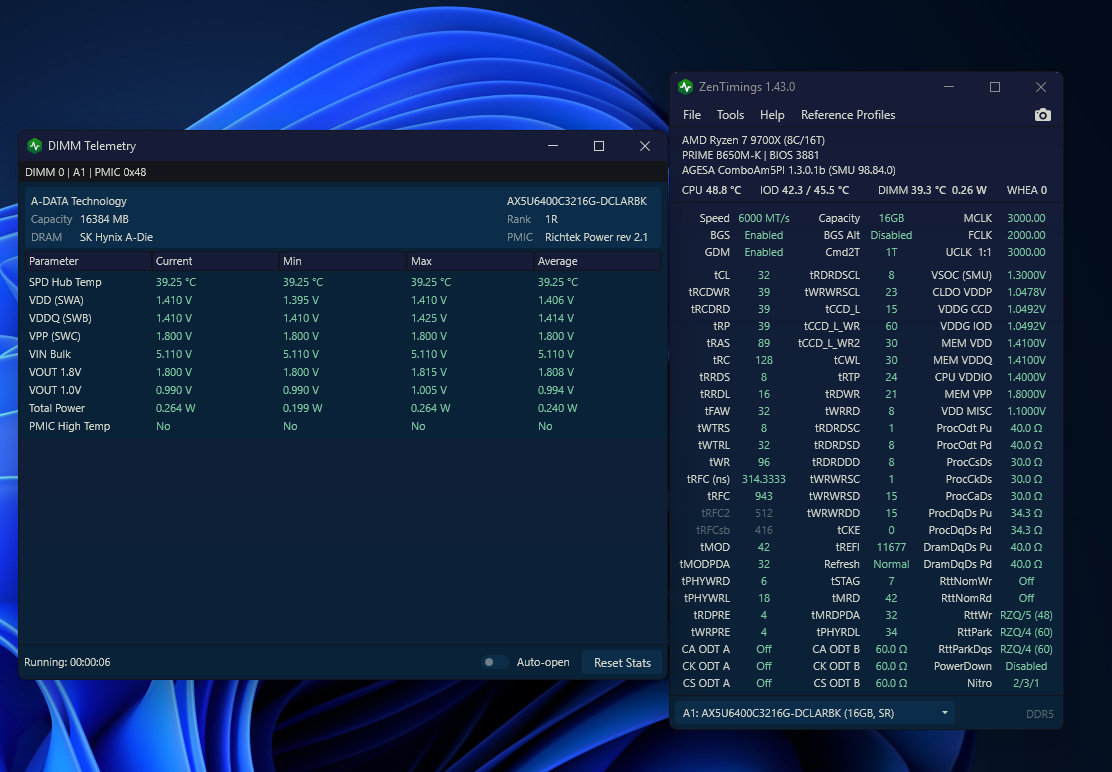Image resolution: width=1112 pixels, height=772 pixels.
Task: Click the AX5U6400C3216G-DCLARBK part number in DIMM Telemetry
Action: coord(577,201)
